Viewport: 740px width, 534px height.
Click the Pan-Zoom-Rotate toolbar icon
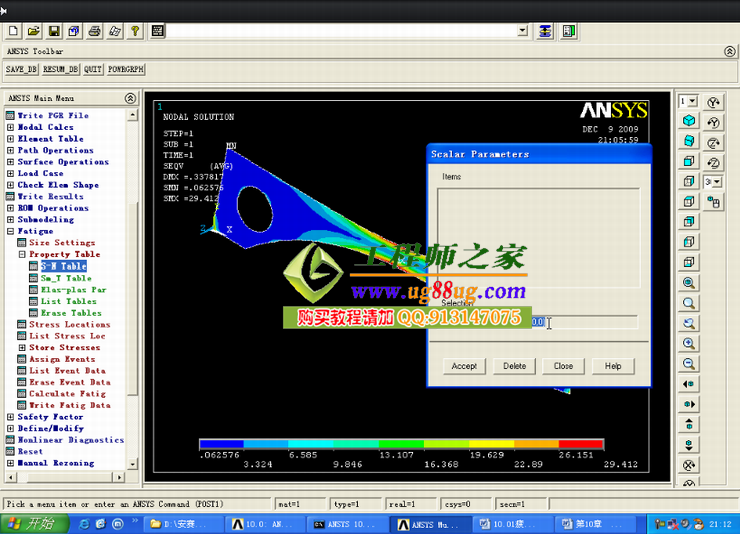74,31
